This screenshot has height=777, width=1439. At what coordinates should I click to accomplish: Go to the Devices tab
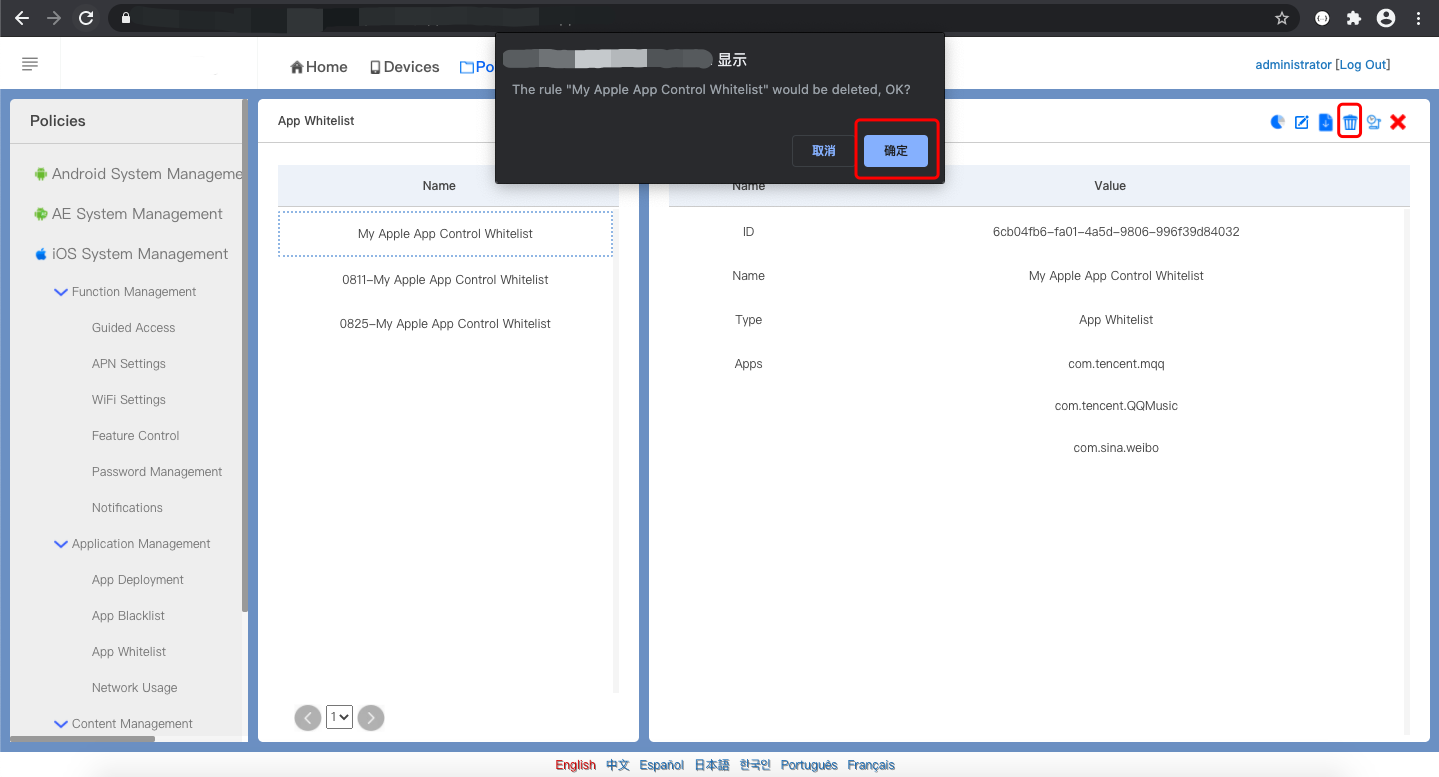pos(404,67)
